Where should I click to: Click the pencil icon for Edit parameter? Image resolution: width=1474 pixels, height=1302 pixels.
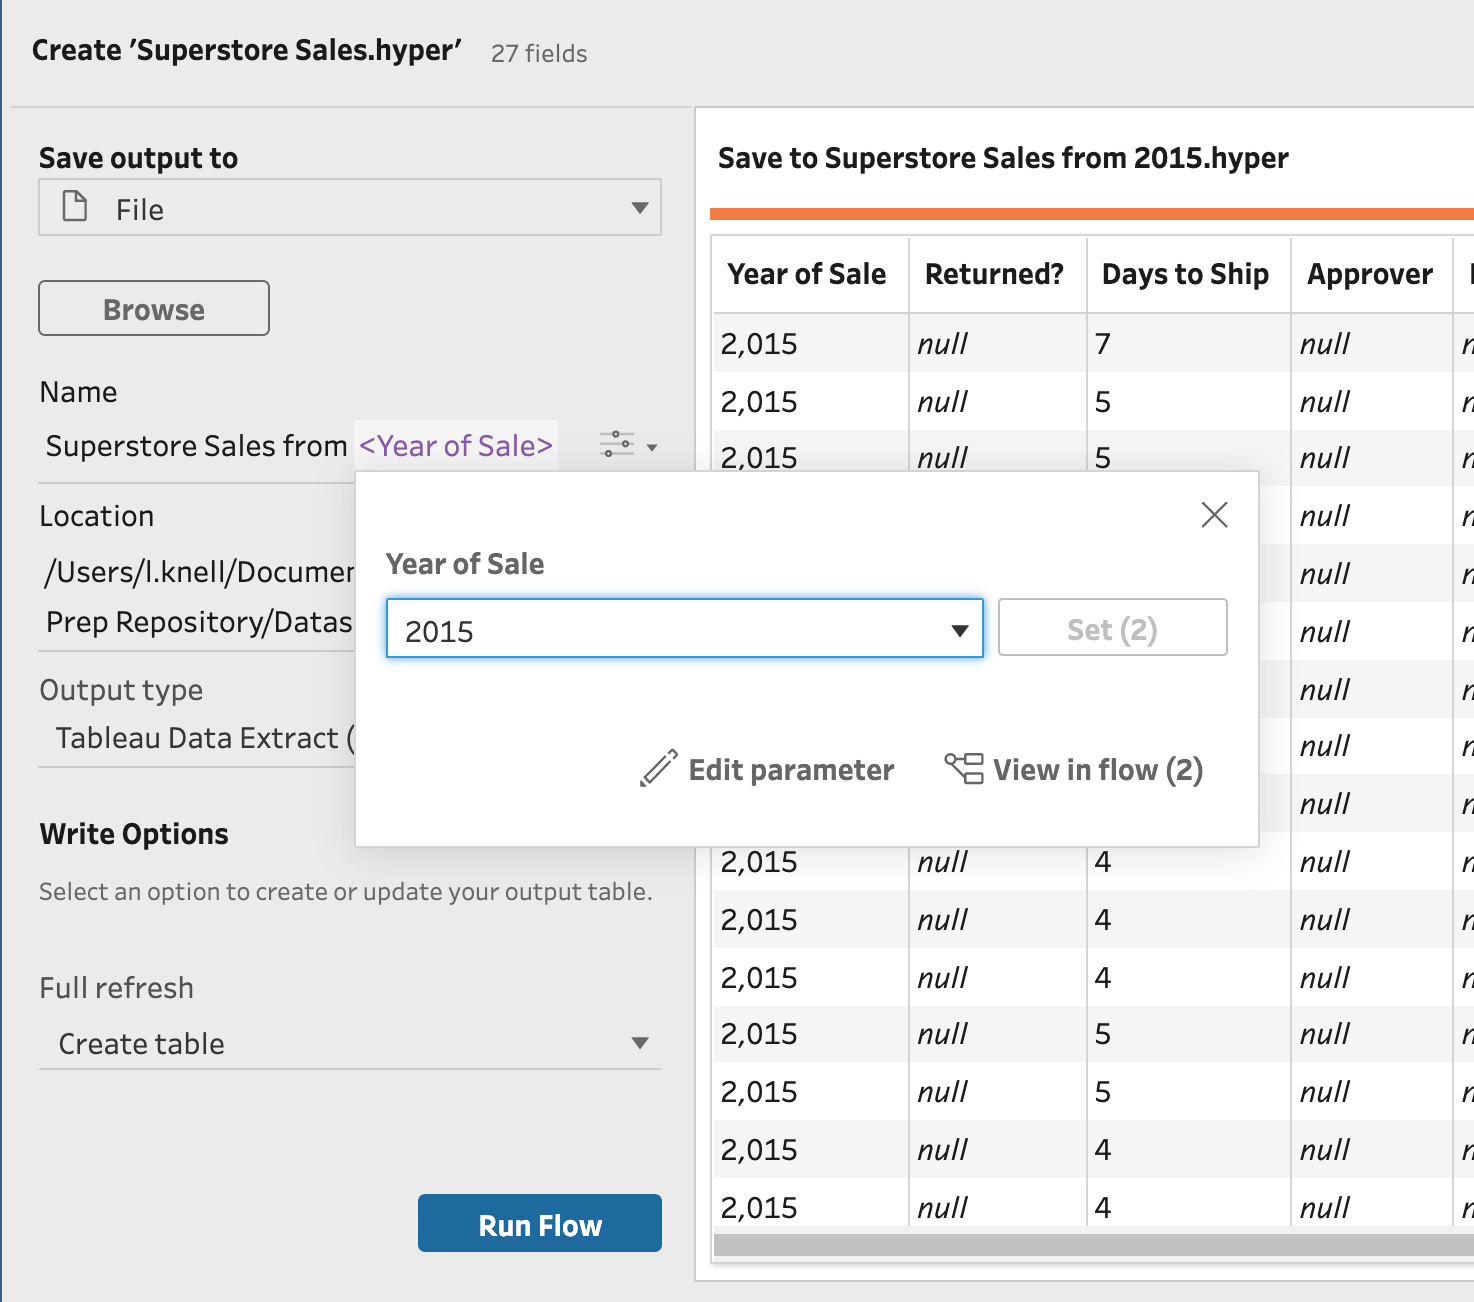658,769
